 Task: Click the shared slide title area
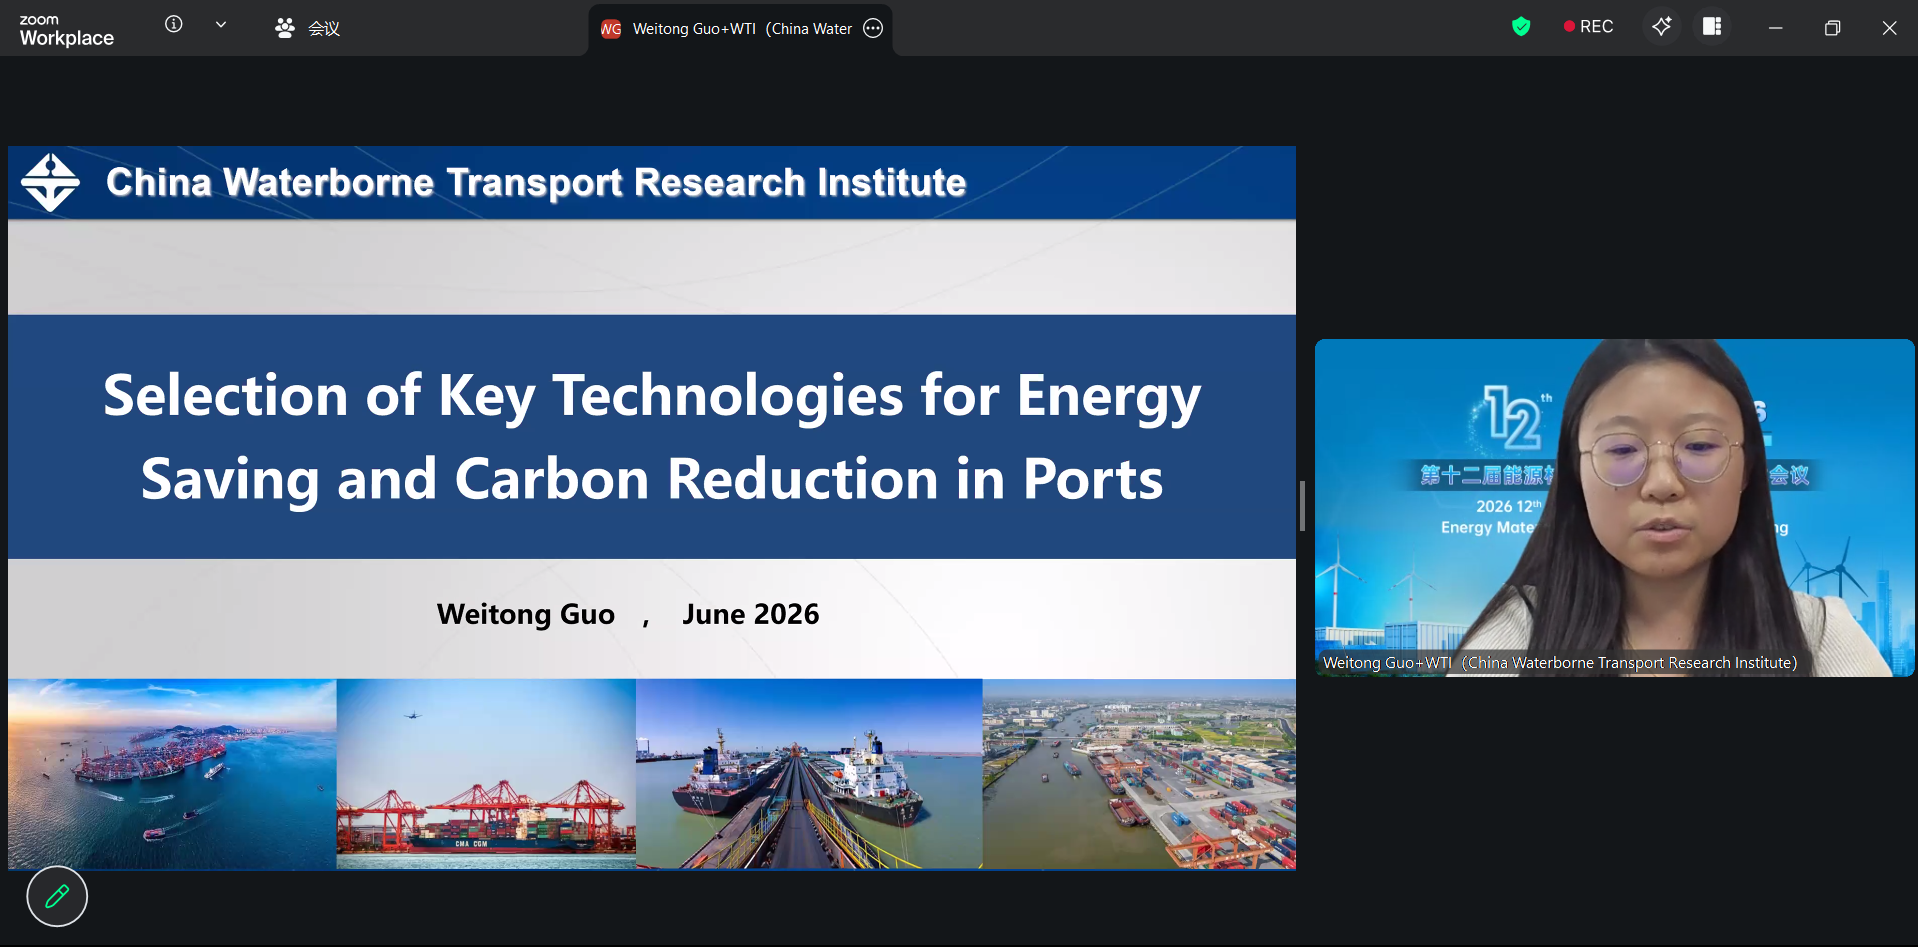click(652, 437)
